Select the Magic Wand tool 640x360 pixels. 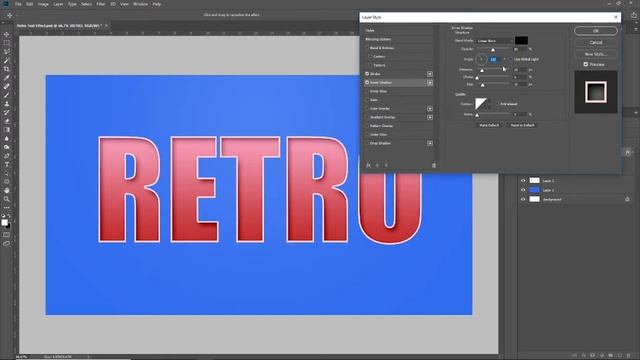pos(7,60)
